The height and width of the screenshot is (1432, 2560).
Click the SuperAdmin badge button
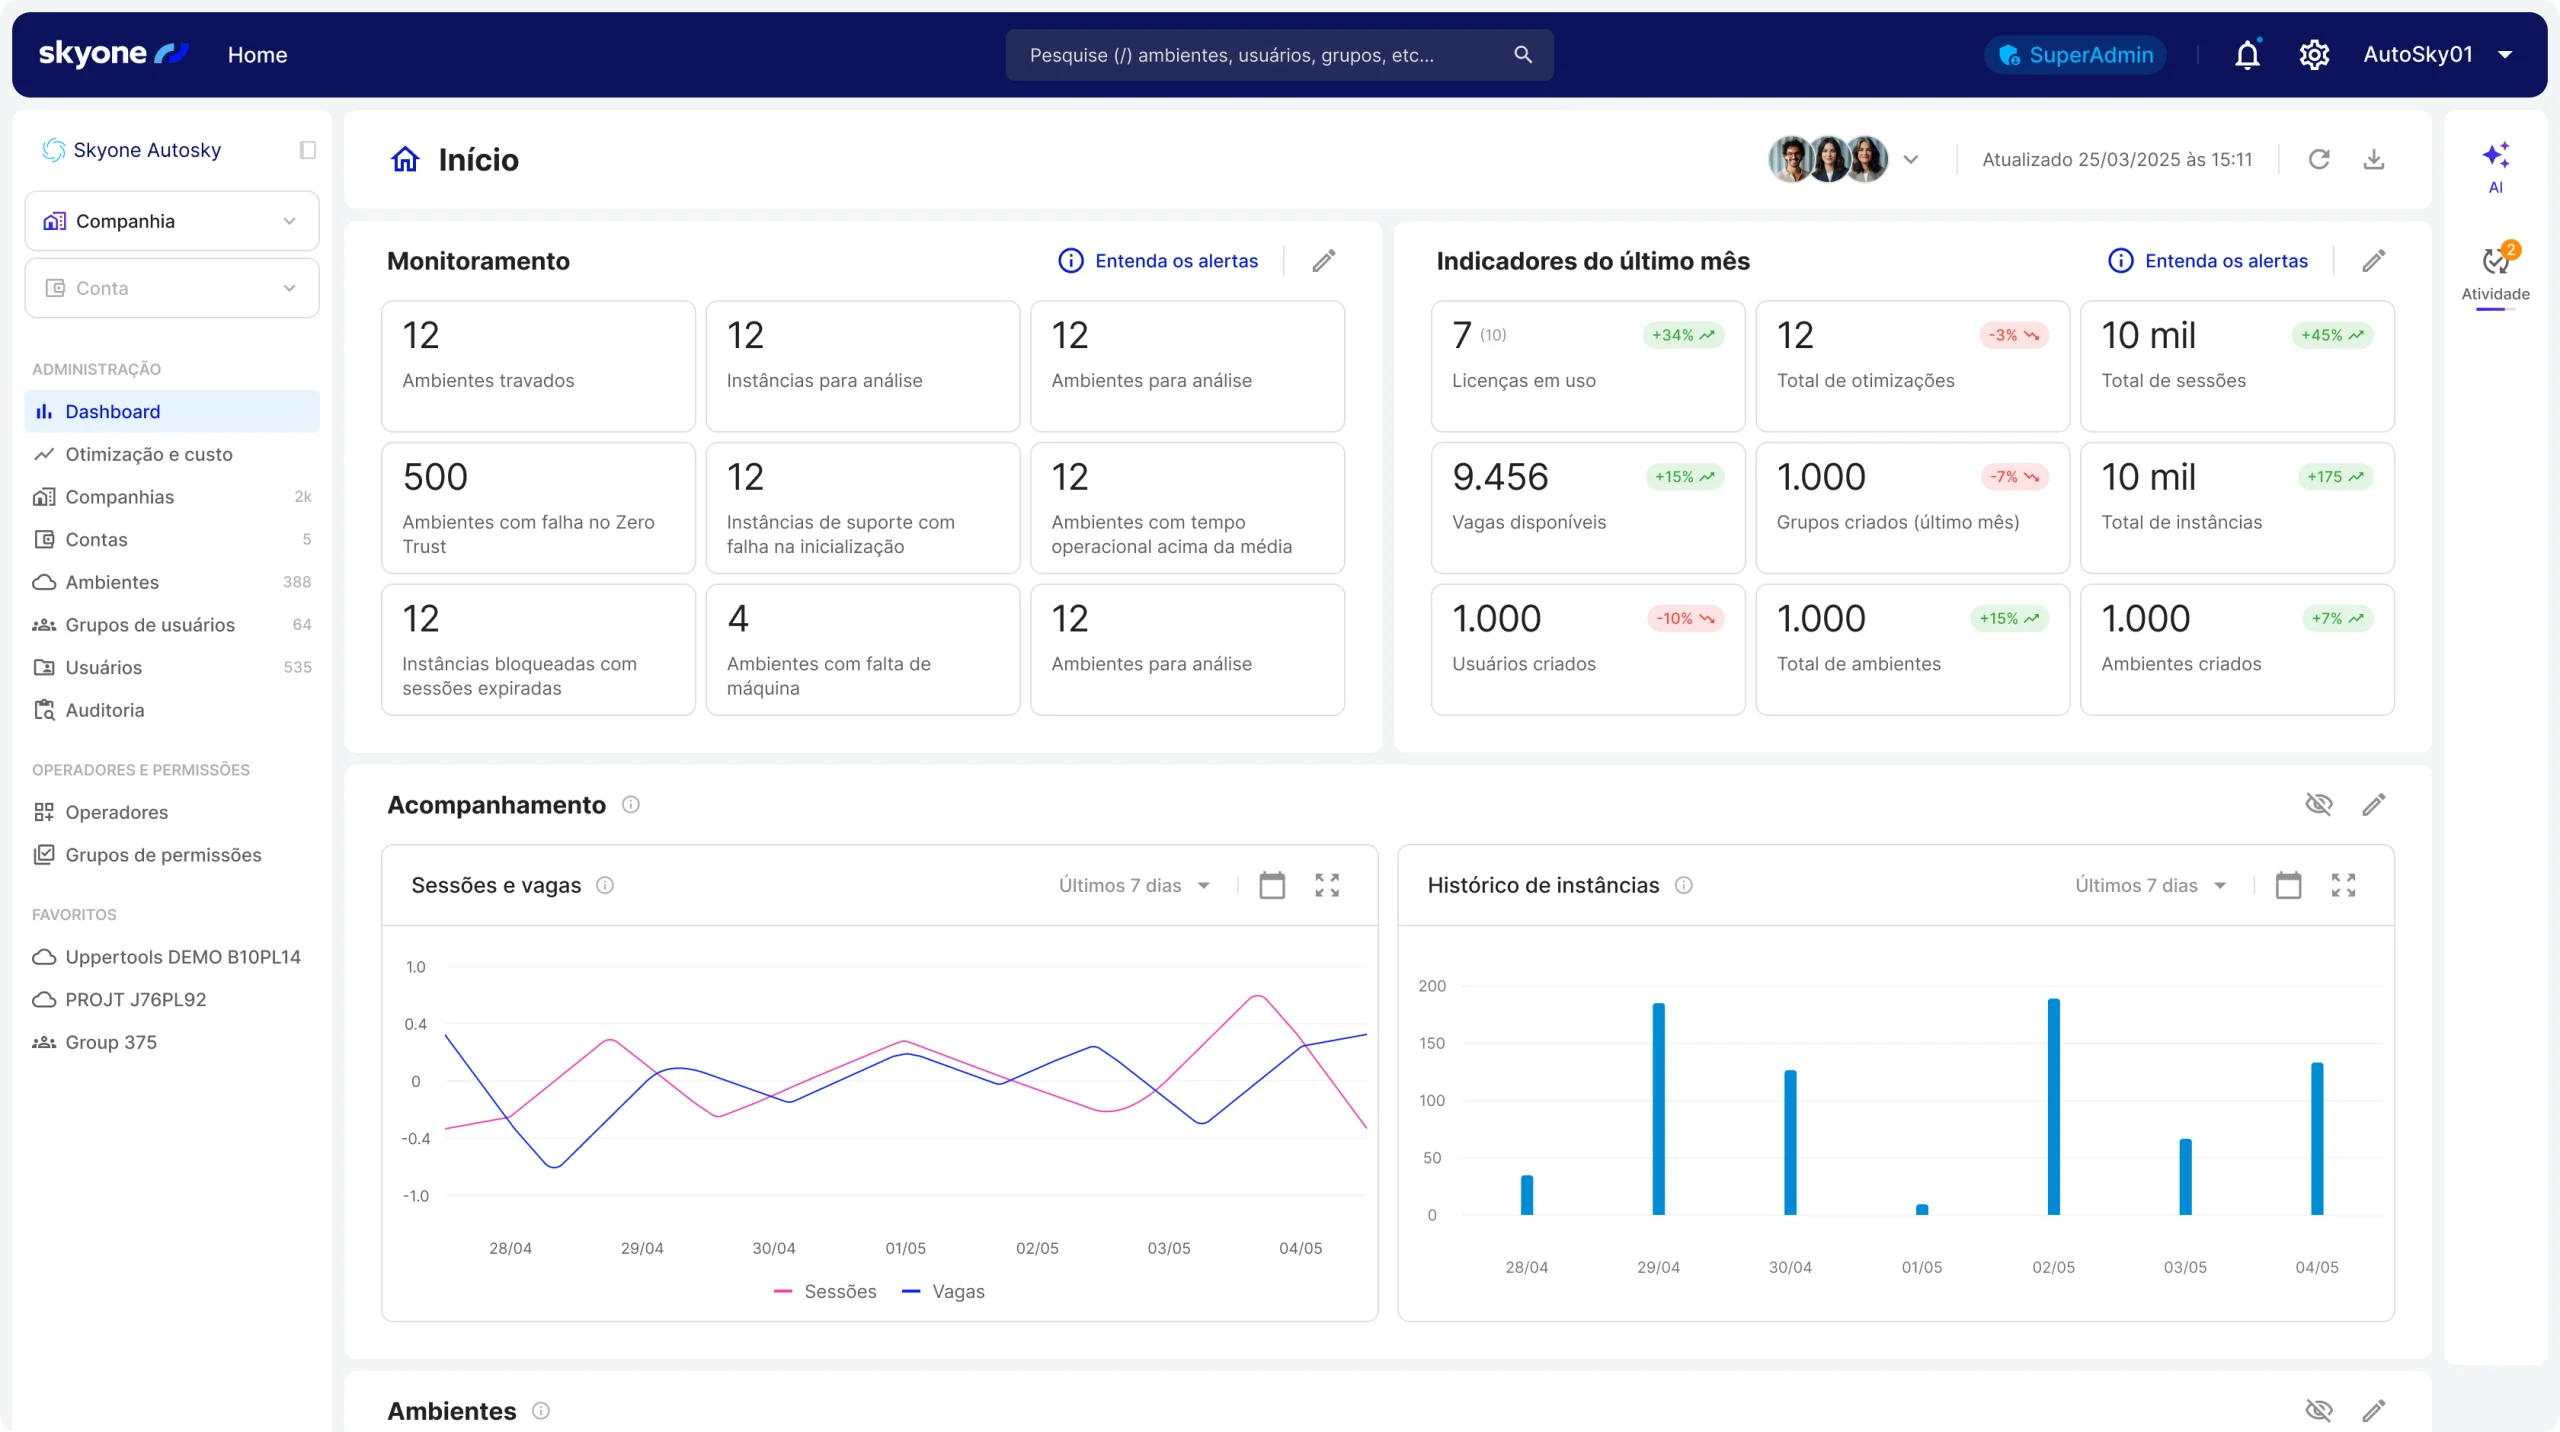(2075, 55)
